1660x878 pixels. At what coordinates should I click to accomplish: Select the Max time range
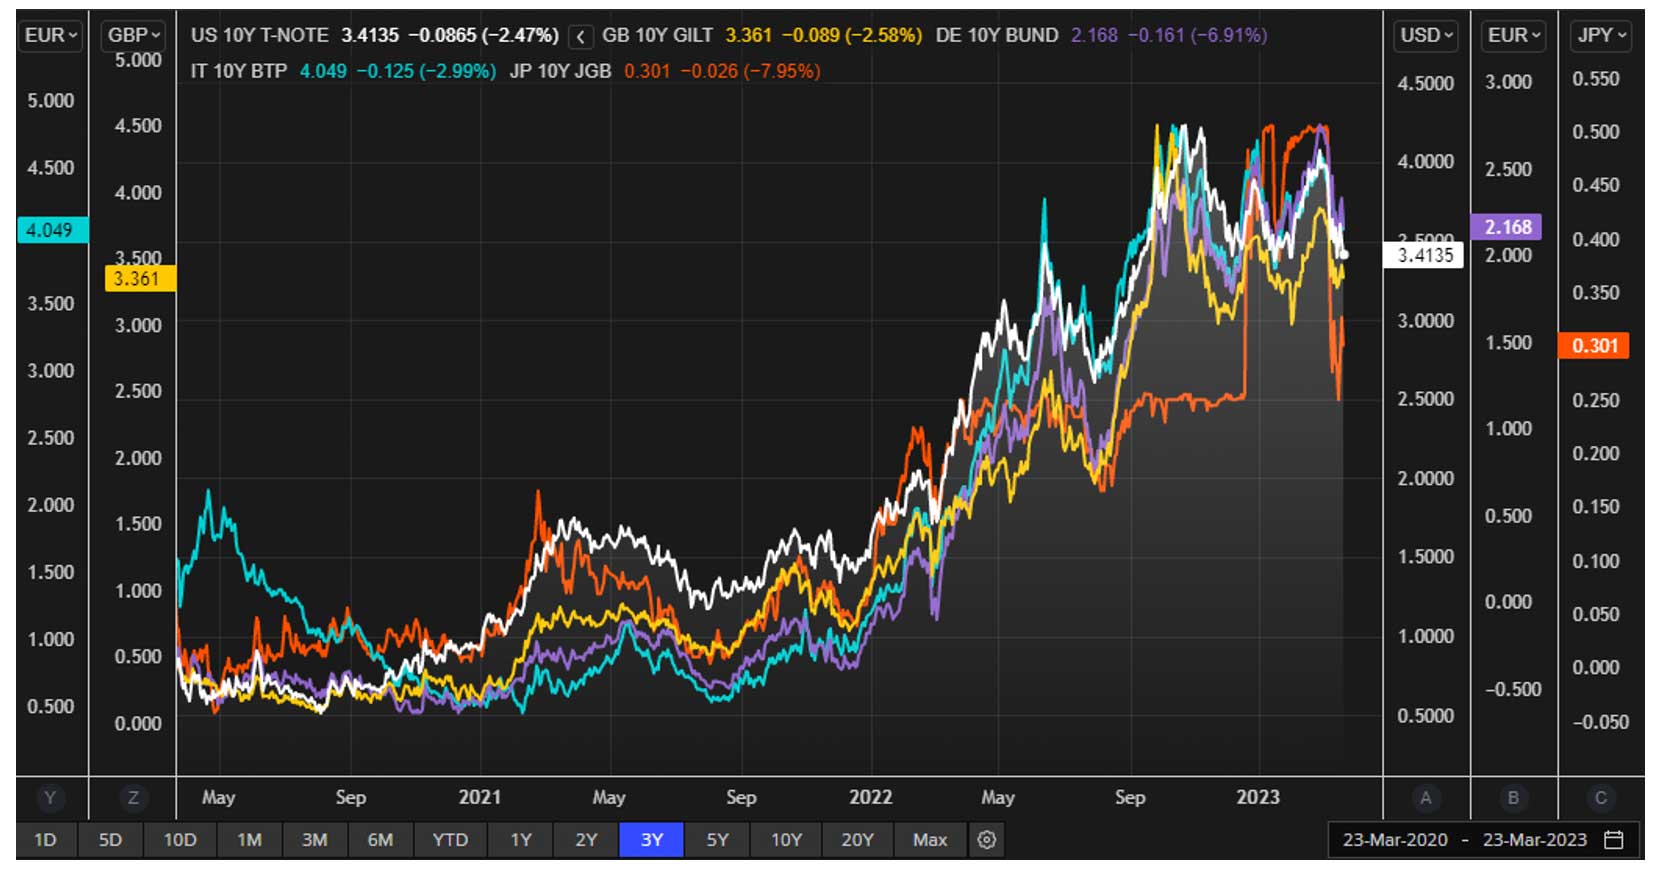[x=930, y=840]
